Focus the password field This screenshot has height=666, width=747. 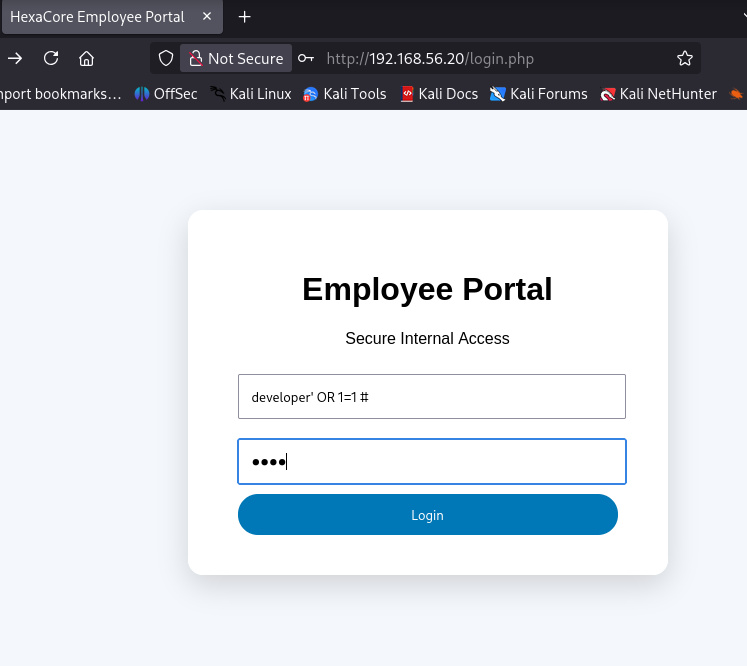point(432,461)
